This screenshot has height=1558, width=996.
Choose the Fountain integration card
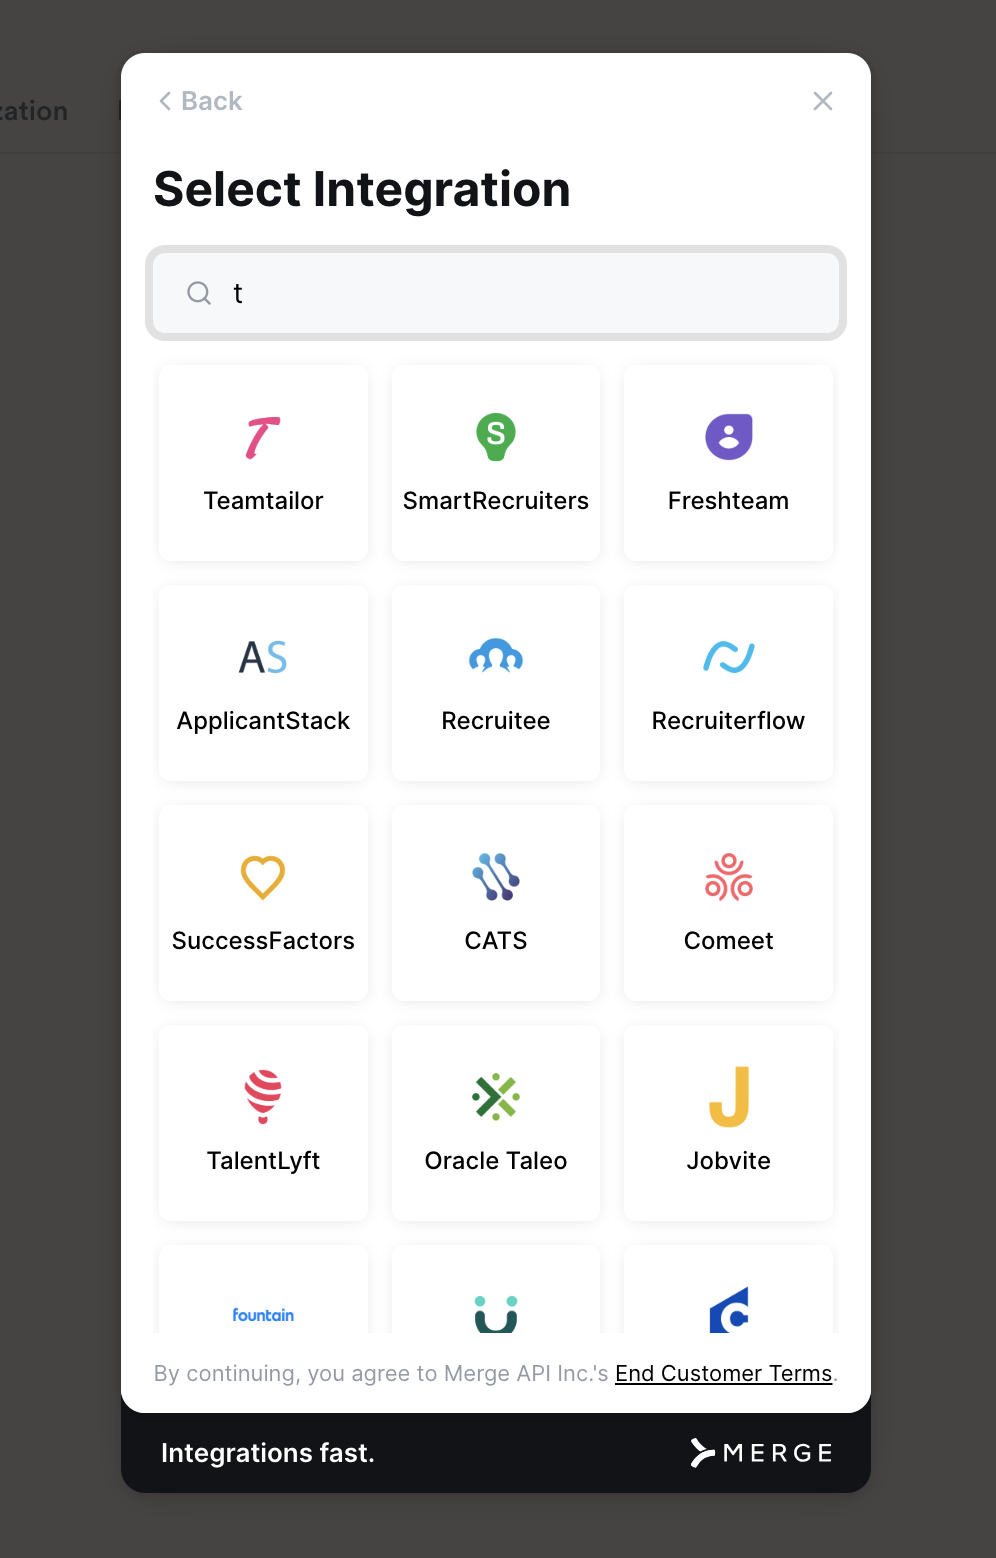click(263, 1289)
